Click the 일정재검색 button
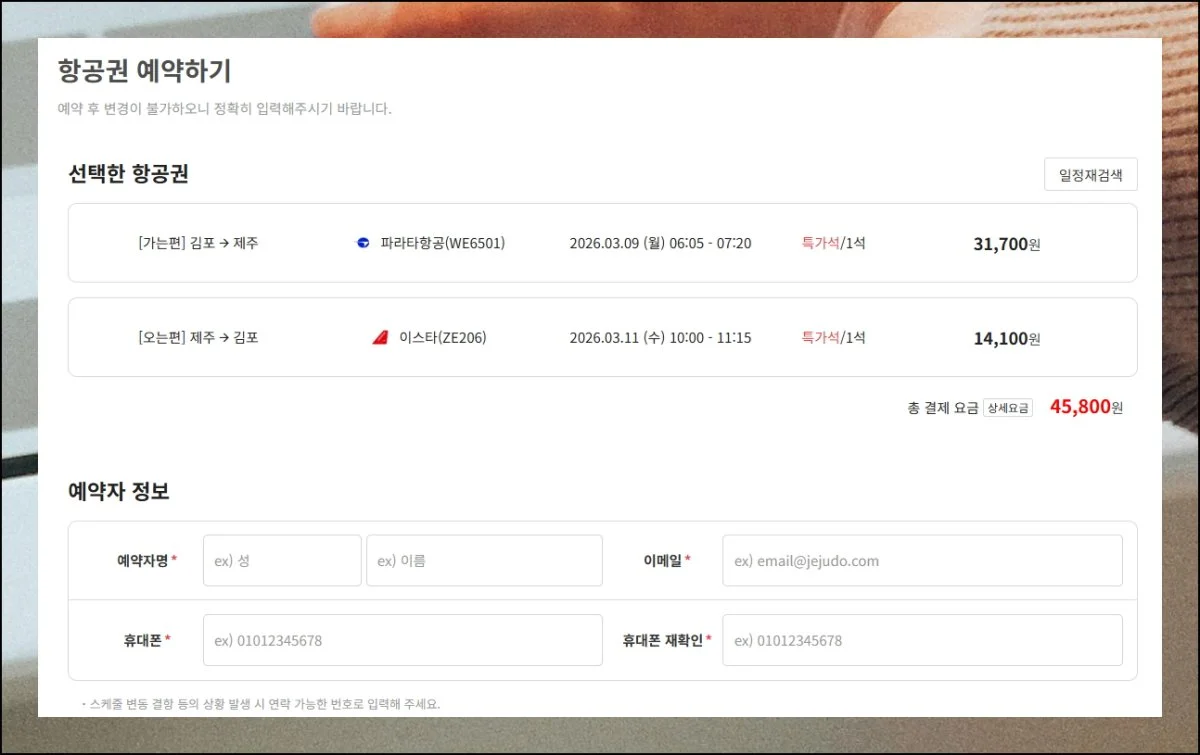This screenshot has height=755, width=1200. (1090, 175)
